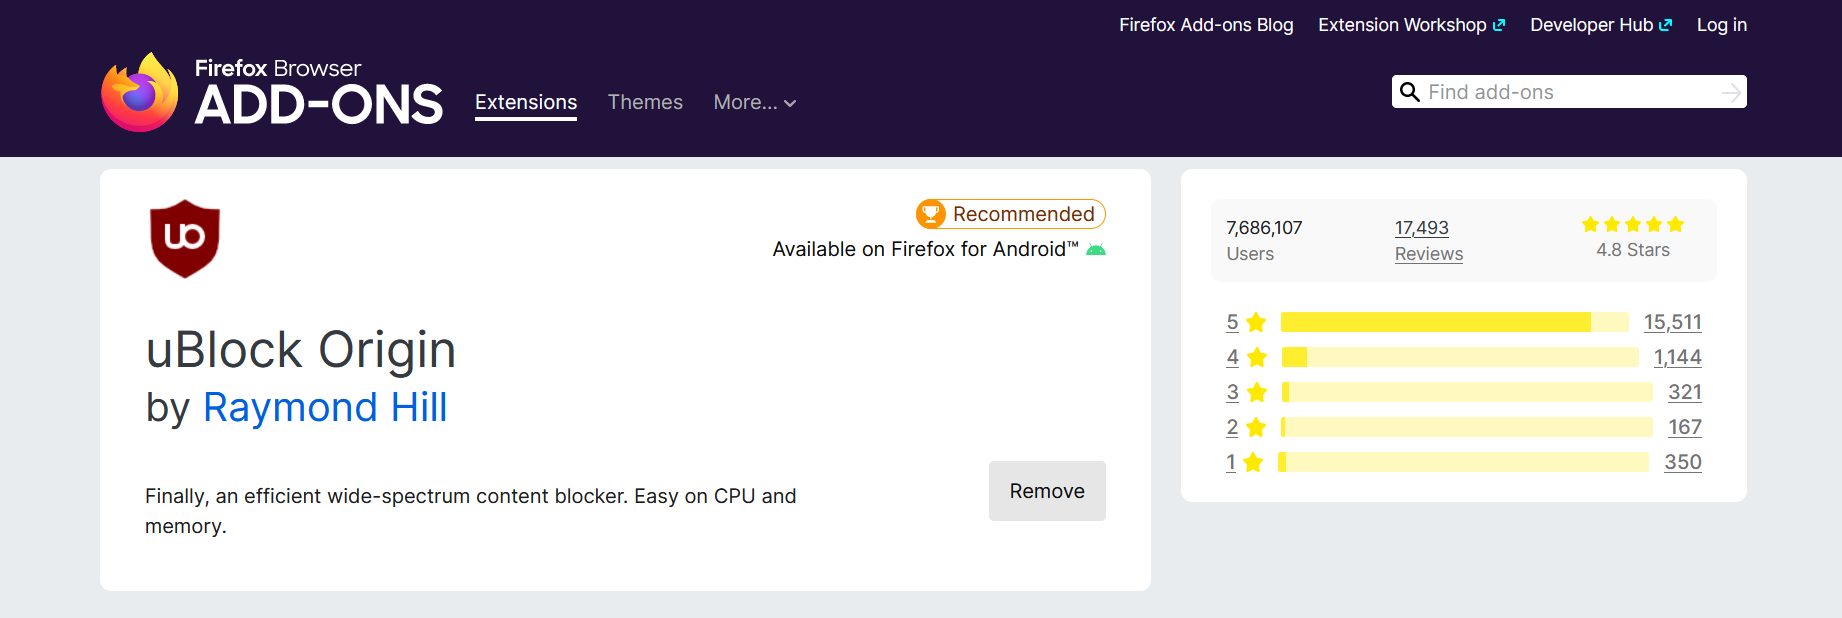Click the Firefox Browser Add-ons logo
1842x618 pixels.
tap(272, 92)
